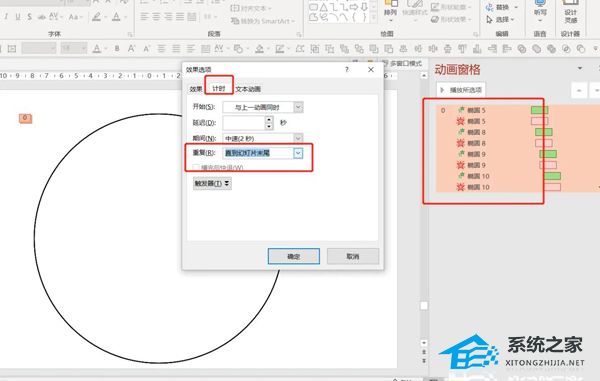Image resolution: width=600 pixels, height=381 pixels.
Task: Decrease the 延迟 delay with the down spinner
Action: point(269,126)
